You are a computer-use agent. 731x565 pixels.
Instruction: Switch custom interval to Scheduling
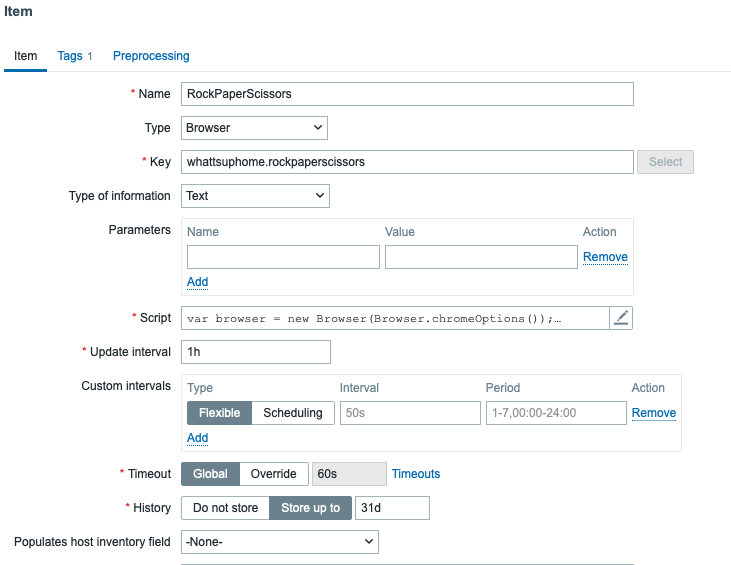[292, 413]
